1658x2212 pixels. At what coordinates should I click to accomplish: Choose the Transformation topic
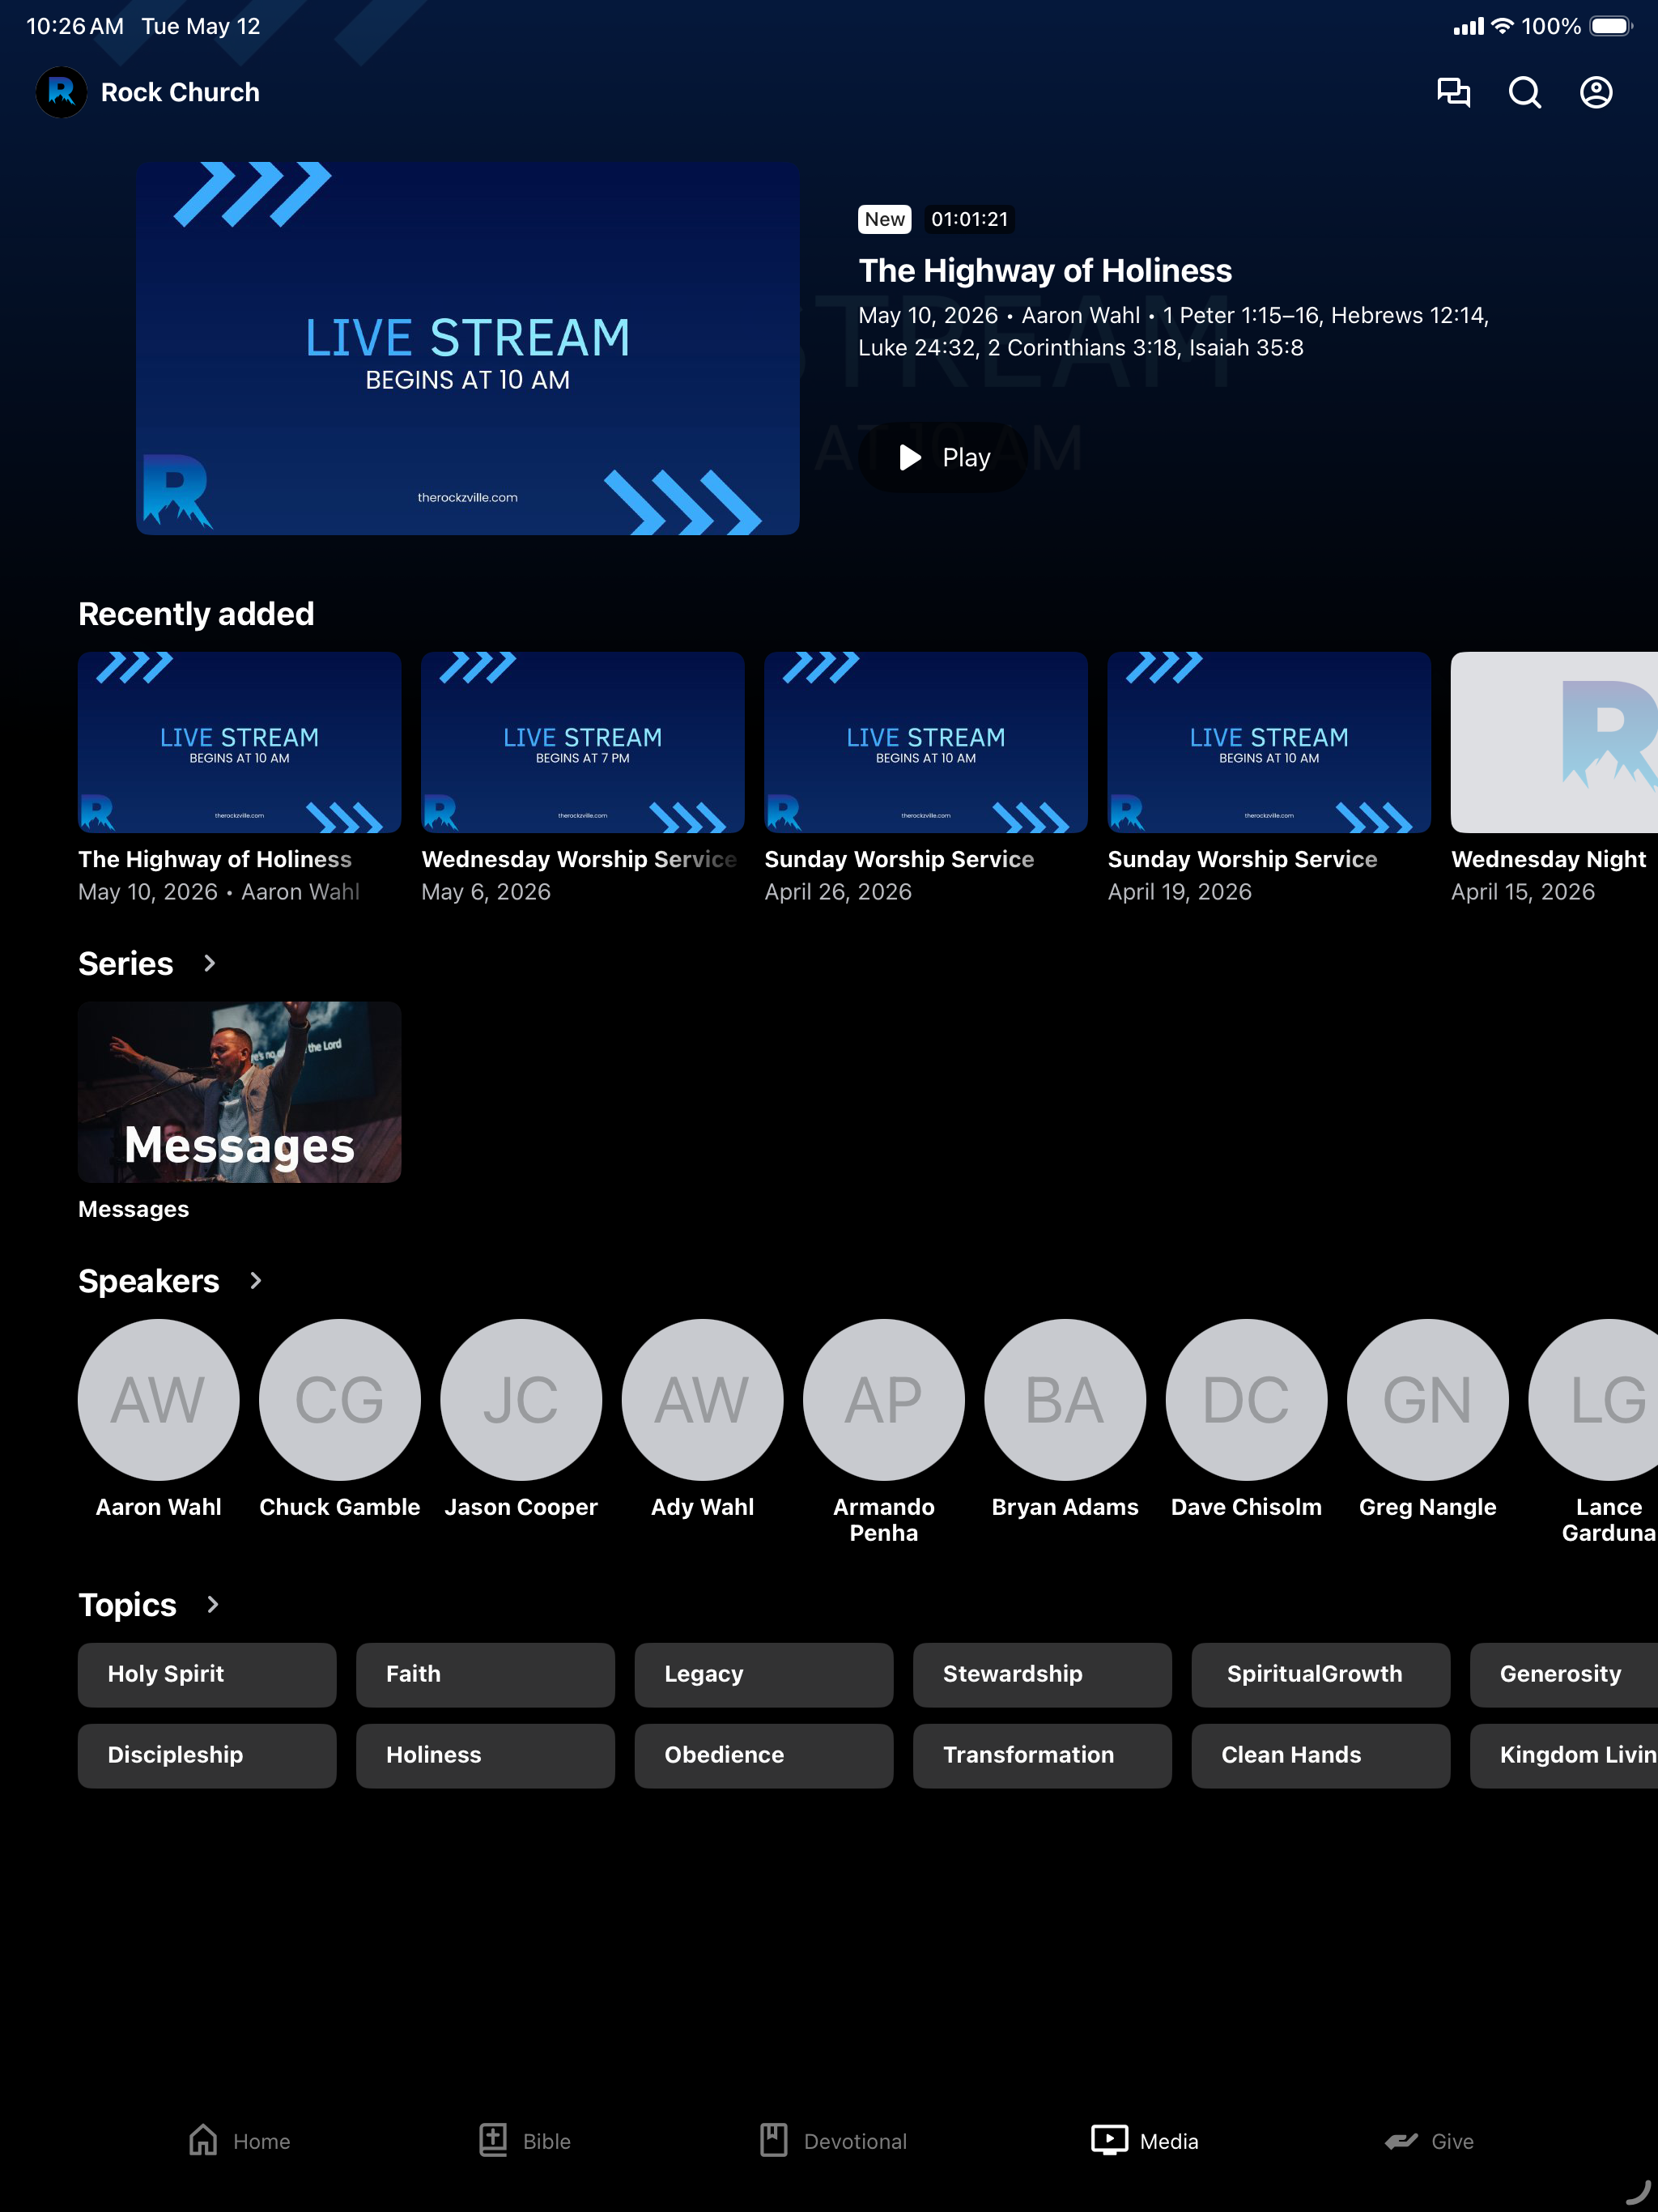tap(1042, 1755)
